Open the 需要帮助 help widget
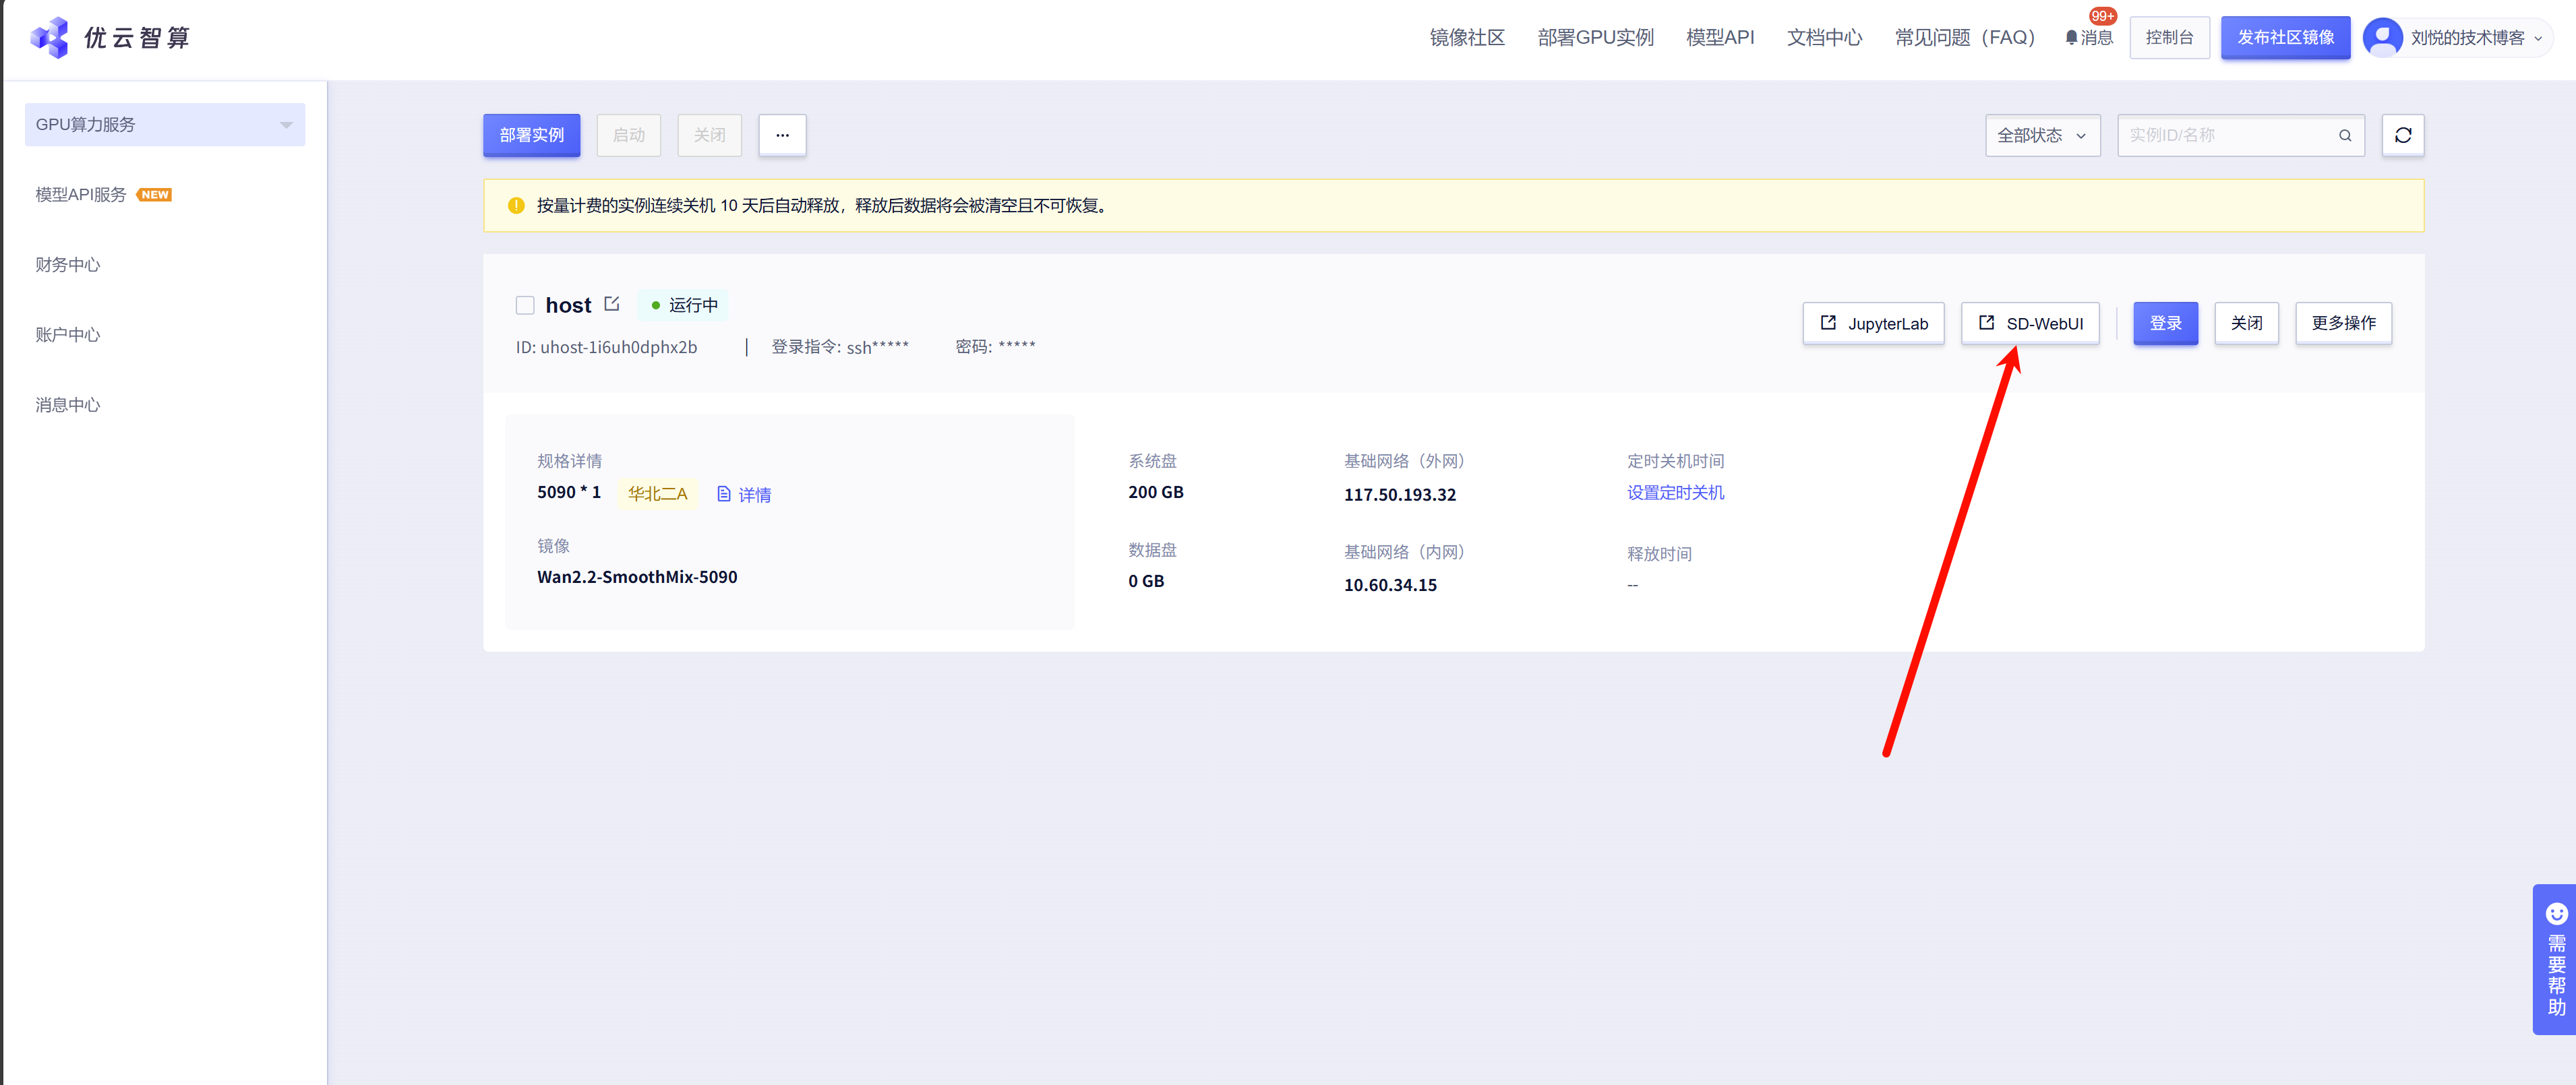Image resolution: width=2576 pixels, height=1085 pixels. [x=2555, y=959]
